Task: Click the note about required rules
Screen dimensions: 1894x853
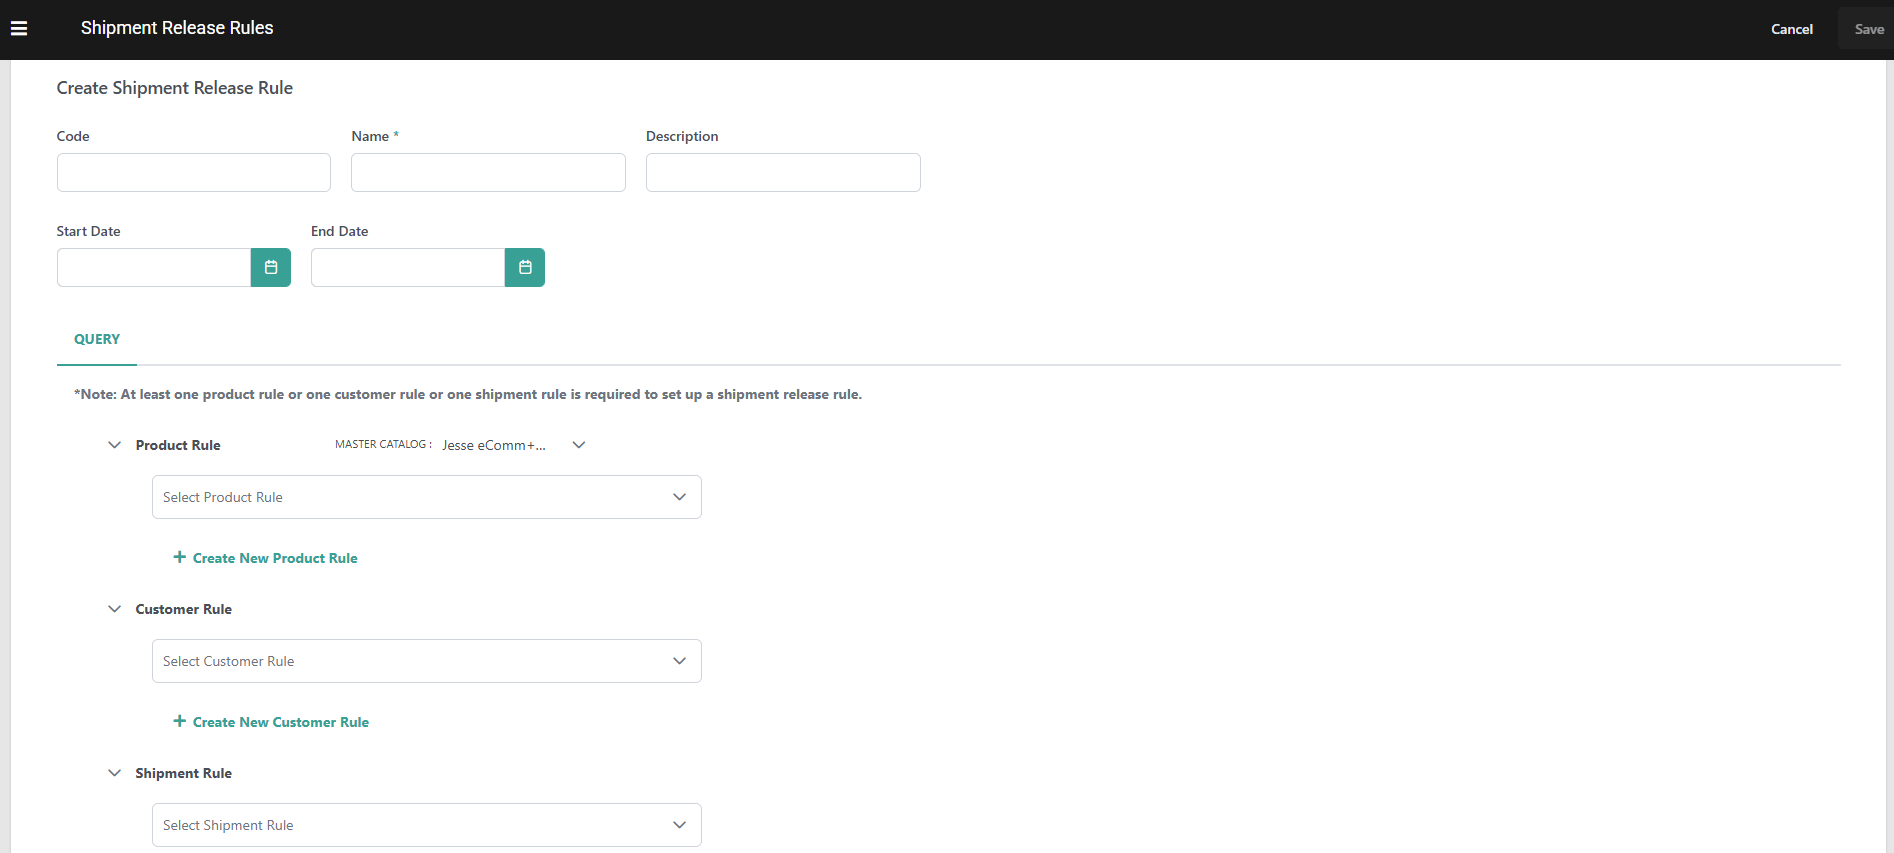Action: (468, 394)
